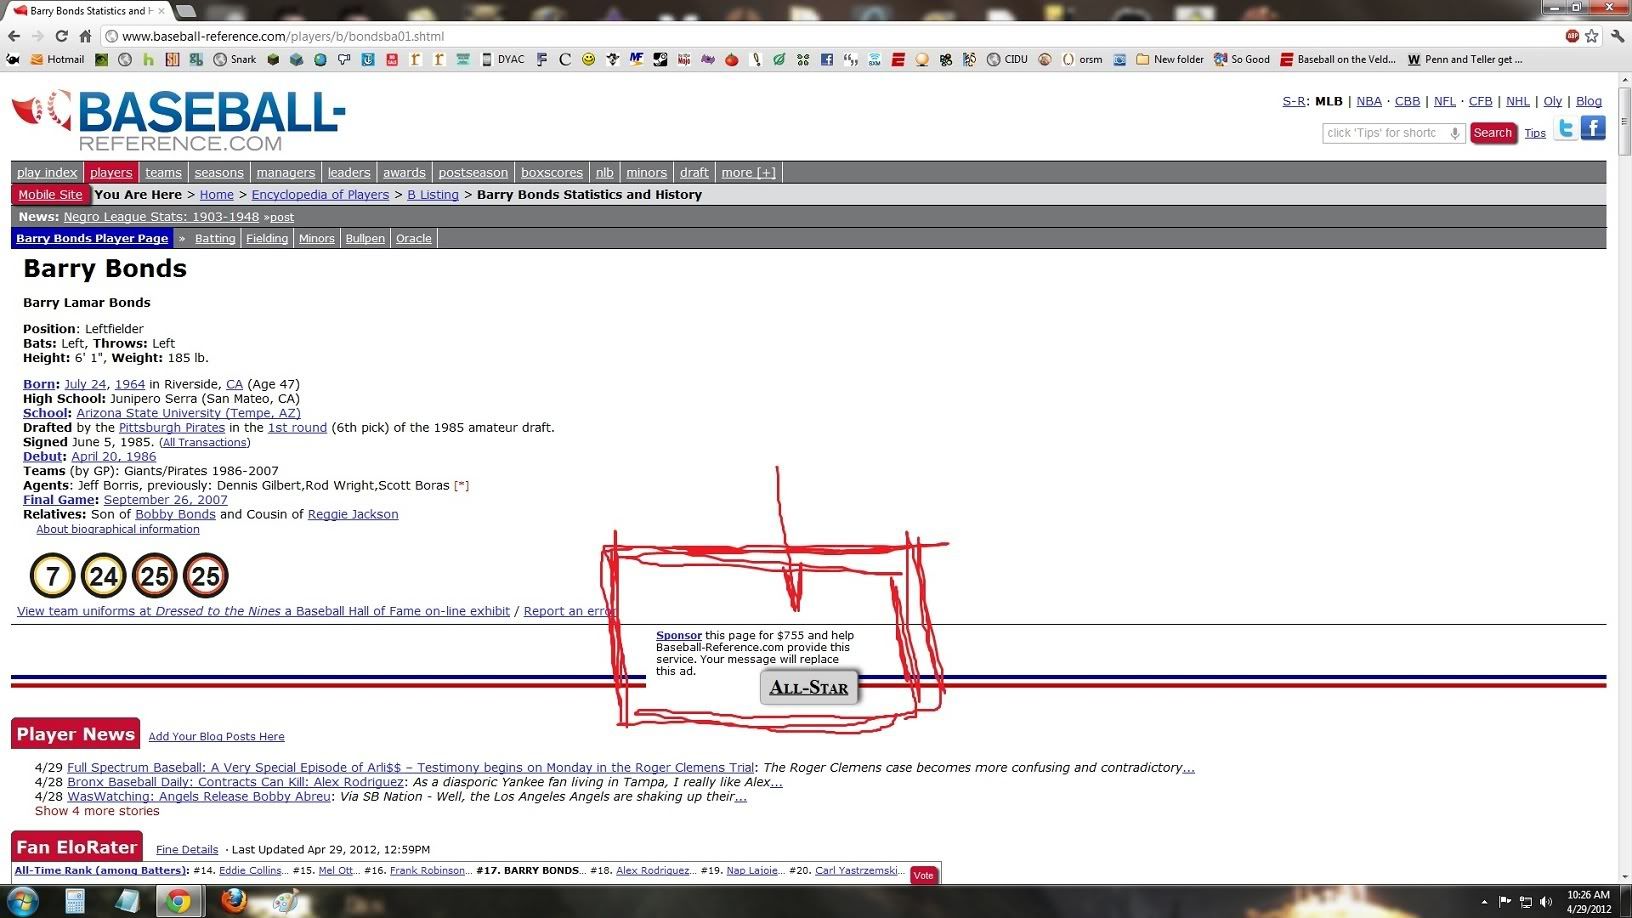Show hidden system tray icons
This screenshot has width=1632, height=918.
coord(1484,902)
